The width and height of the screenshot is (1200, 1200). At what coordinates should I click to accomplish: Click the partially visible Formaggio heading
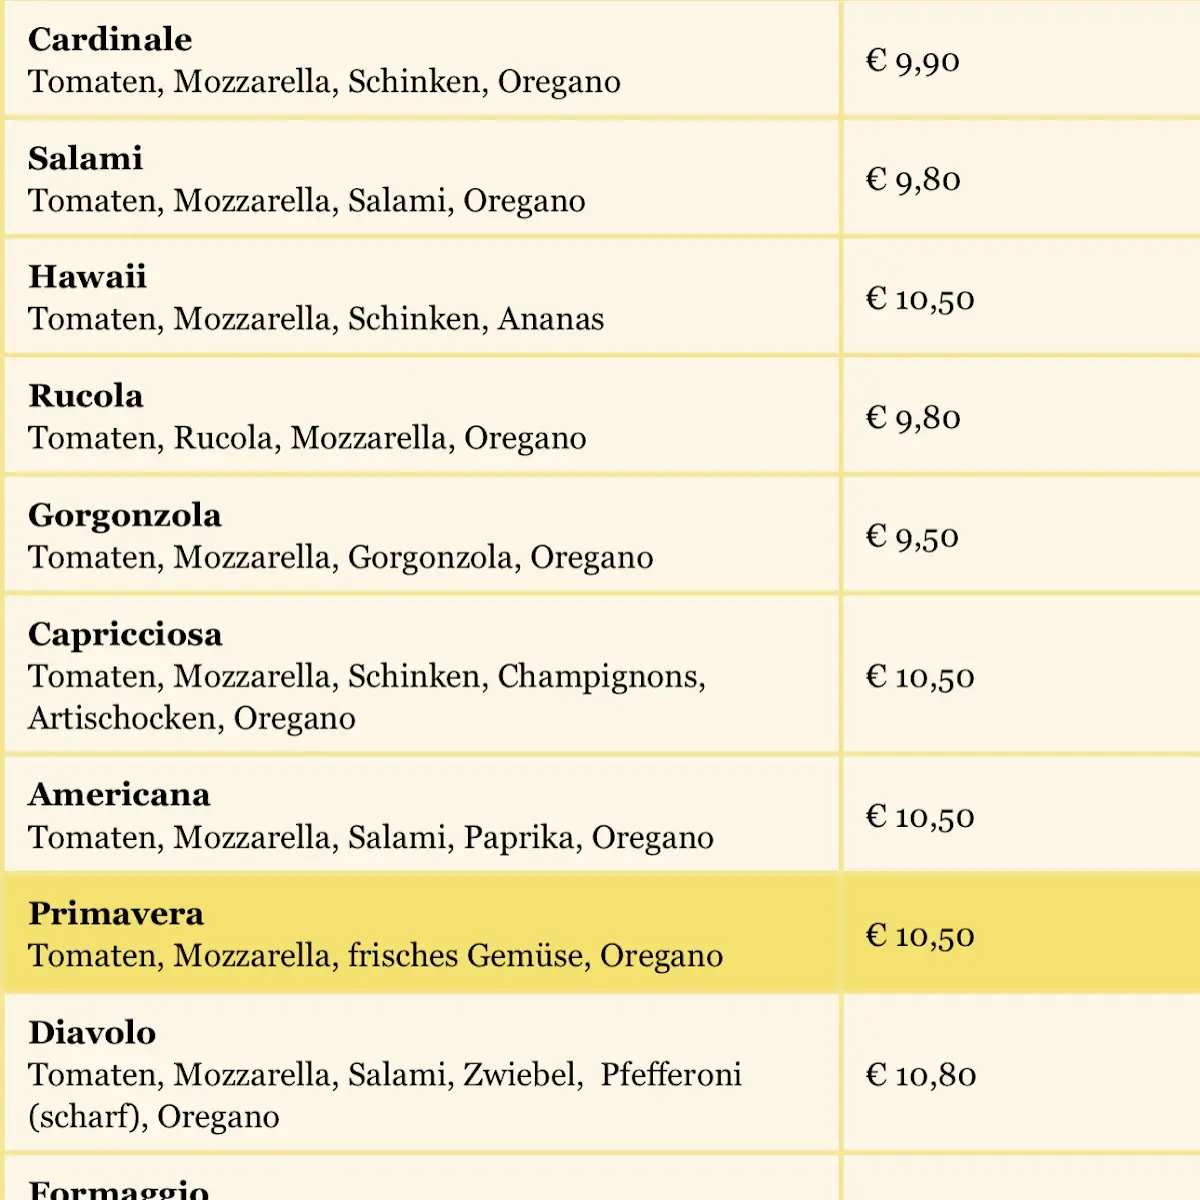click(x=119, y=1189)
